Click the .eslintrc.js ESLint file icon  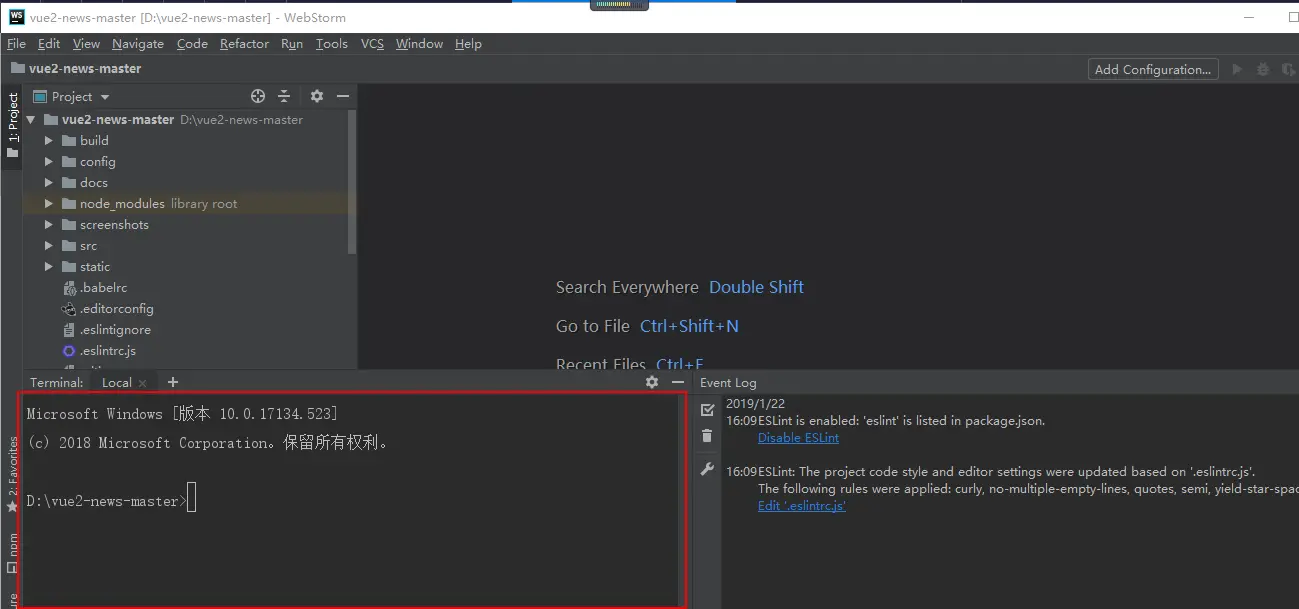69,350
